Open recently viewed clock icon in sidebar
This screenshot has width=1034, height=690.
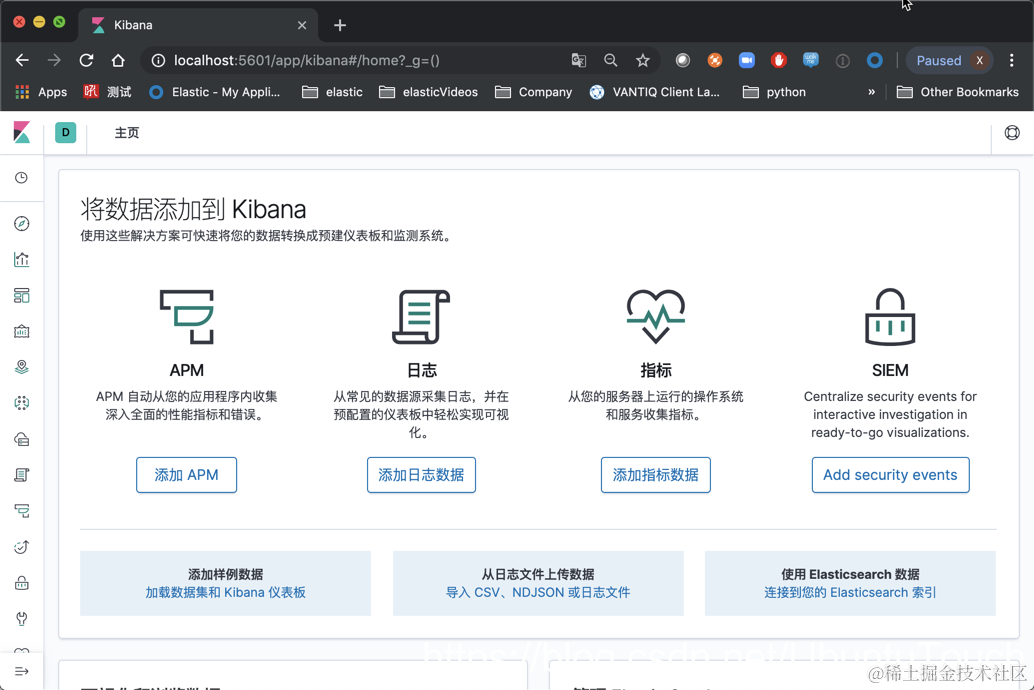pos(22,178)
